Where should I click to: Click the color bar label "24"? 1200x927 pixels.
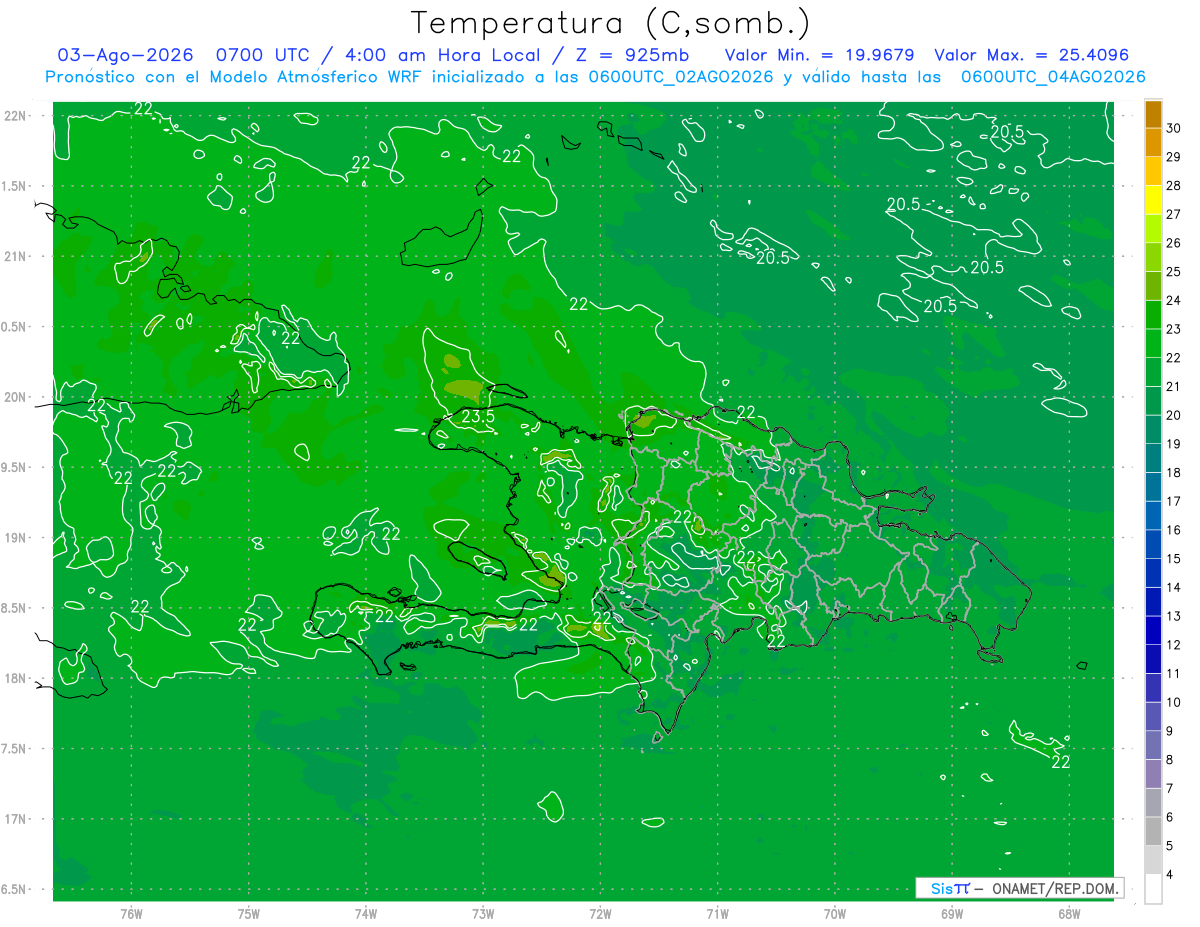[1174, 300]
